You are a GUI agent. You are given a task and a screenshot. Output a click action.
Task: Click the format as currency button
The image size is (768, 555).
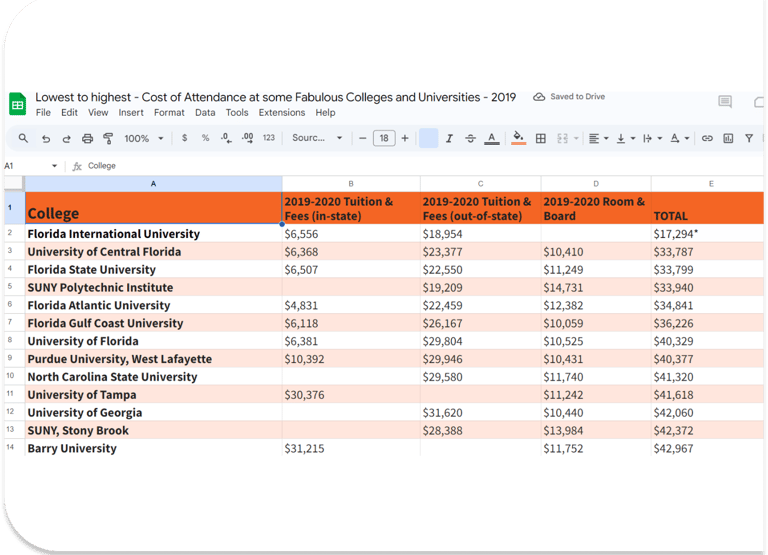185,139
